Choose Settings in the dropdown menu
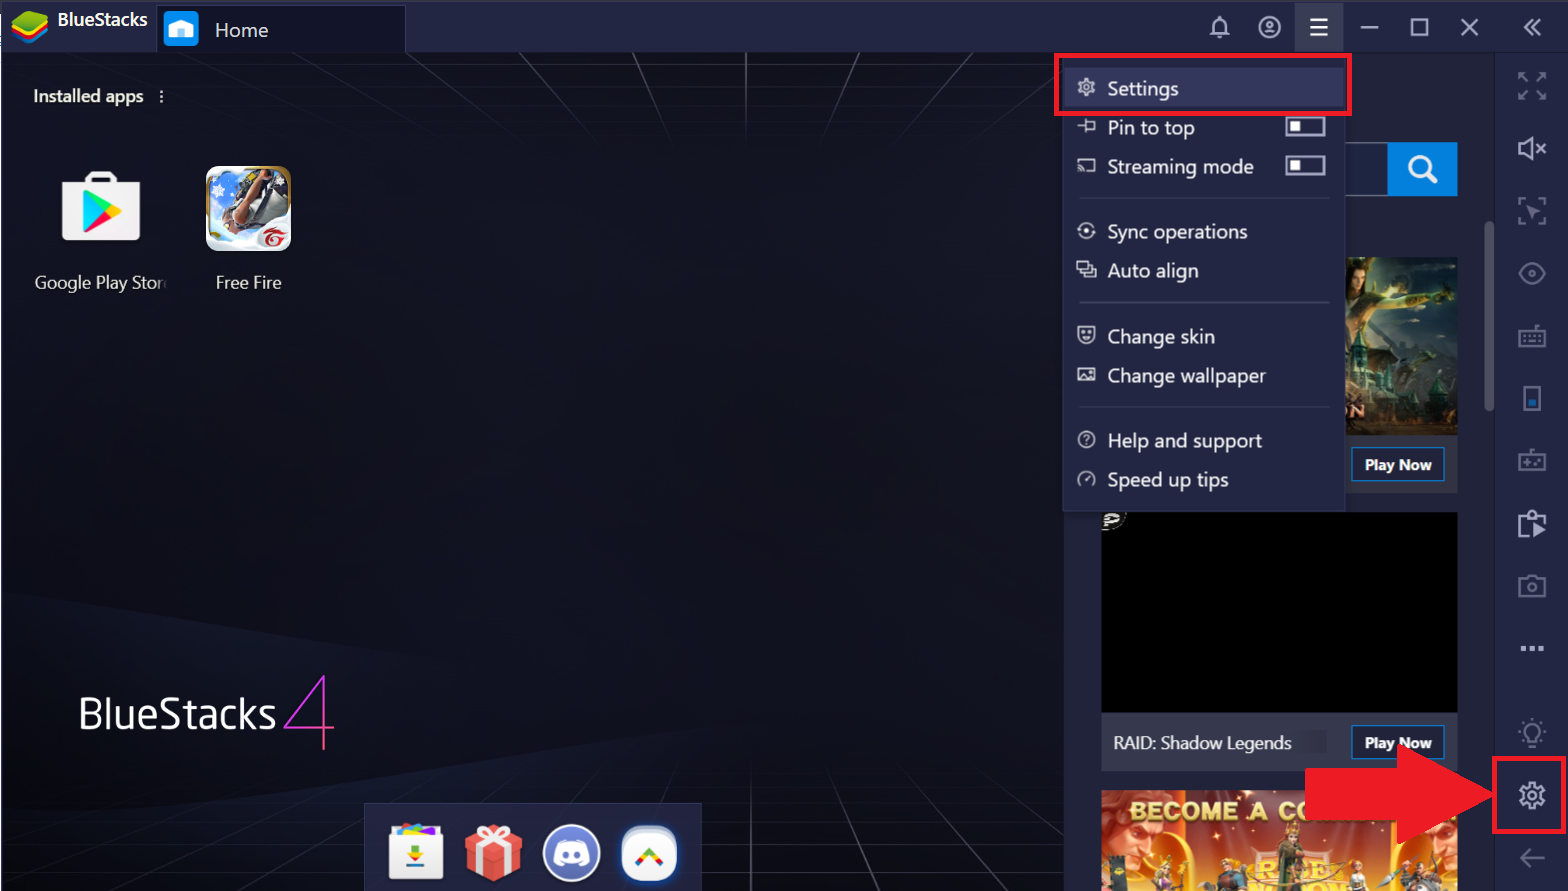The height and width of the screenshot is (891, 1568). (x=1203, y=88)
